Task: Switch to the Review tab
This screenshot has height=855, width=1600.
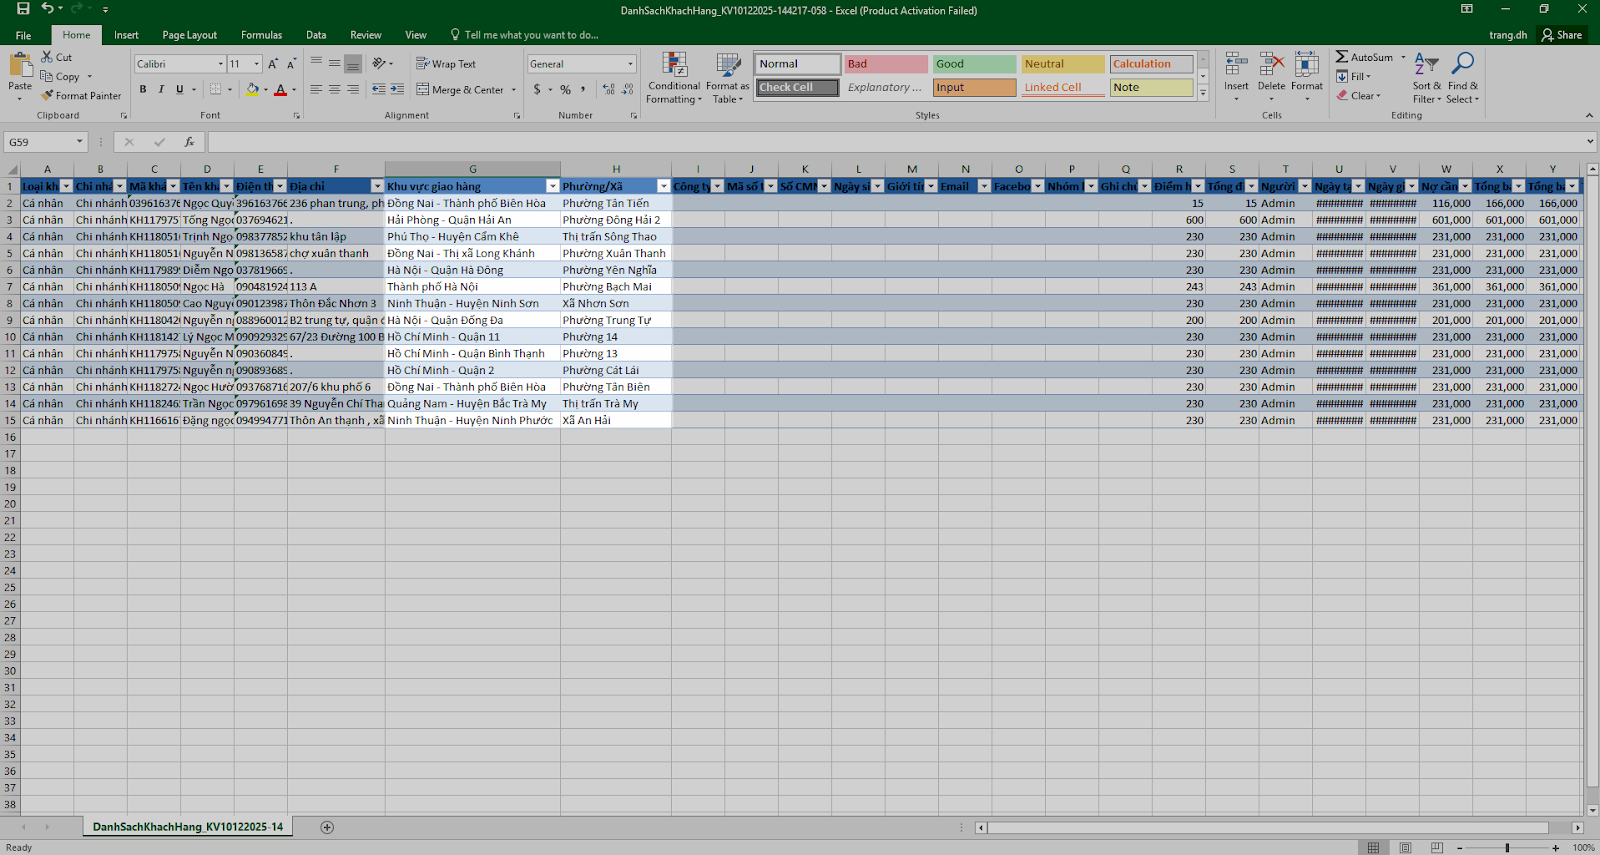Action: (365, 35)
